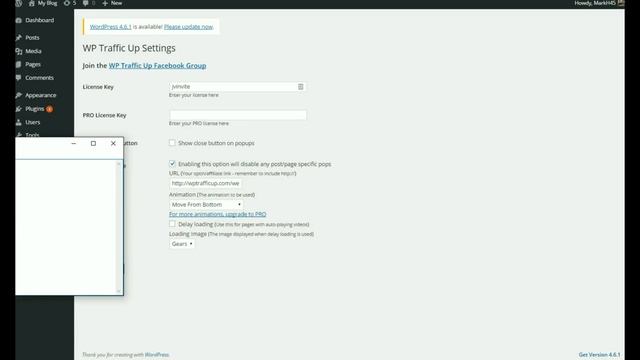
Task: Minimize the small popup window
Action: (73, 144)
